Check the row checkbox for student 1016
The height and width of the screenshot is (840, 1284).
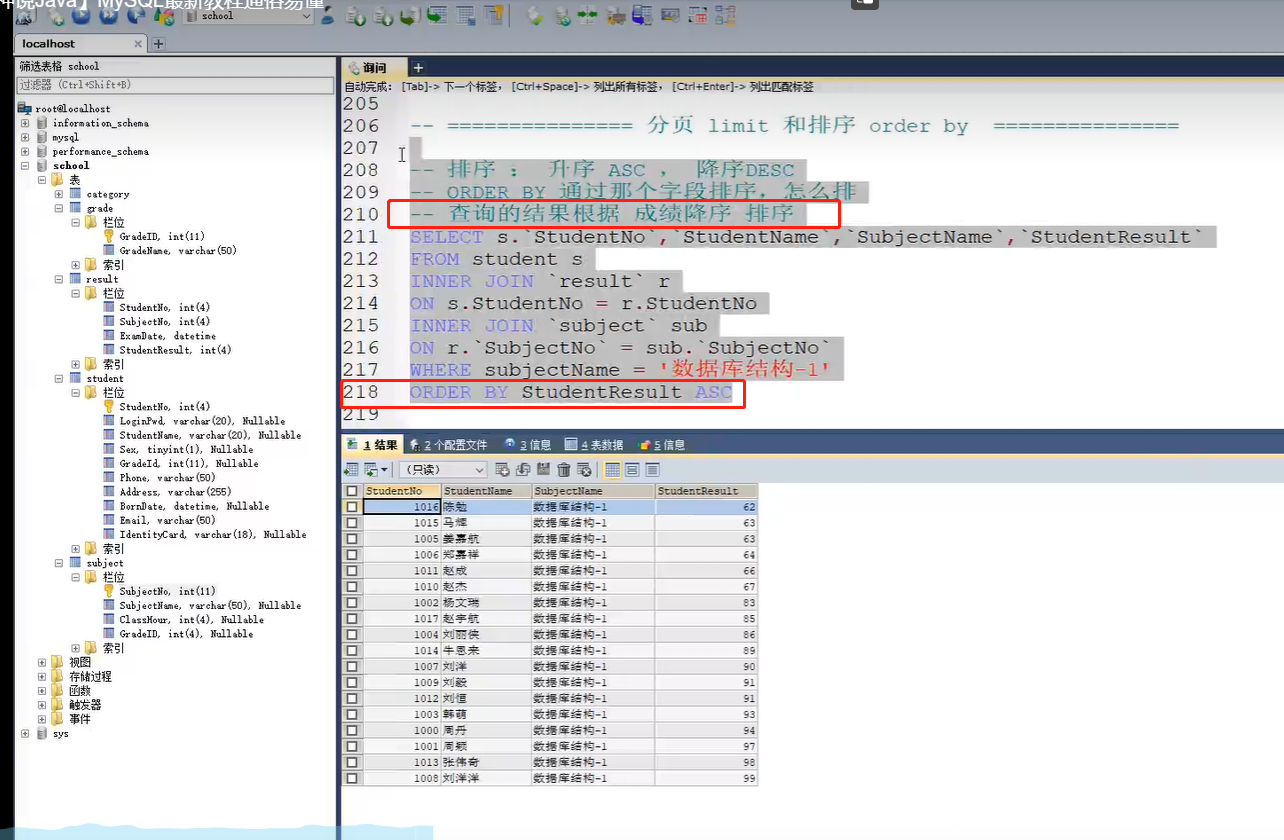351,507
